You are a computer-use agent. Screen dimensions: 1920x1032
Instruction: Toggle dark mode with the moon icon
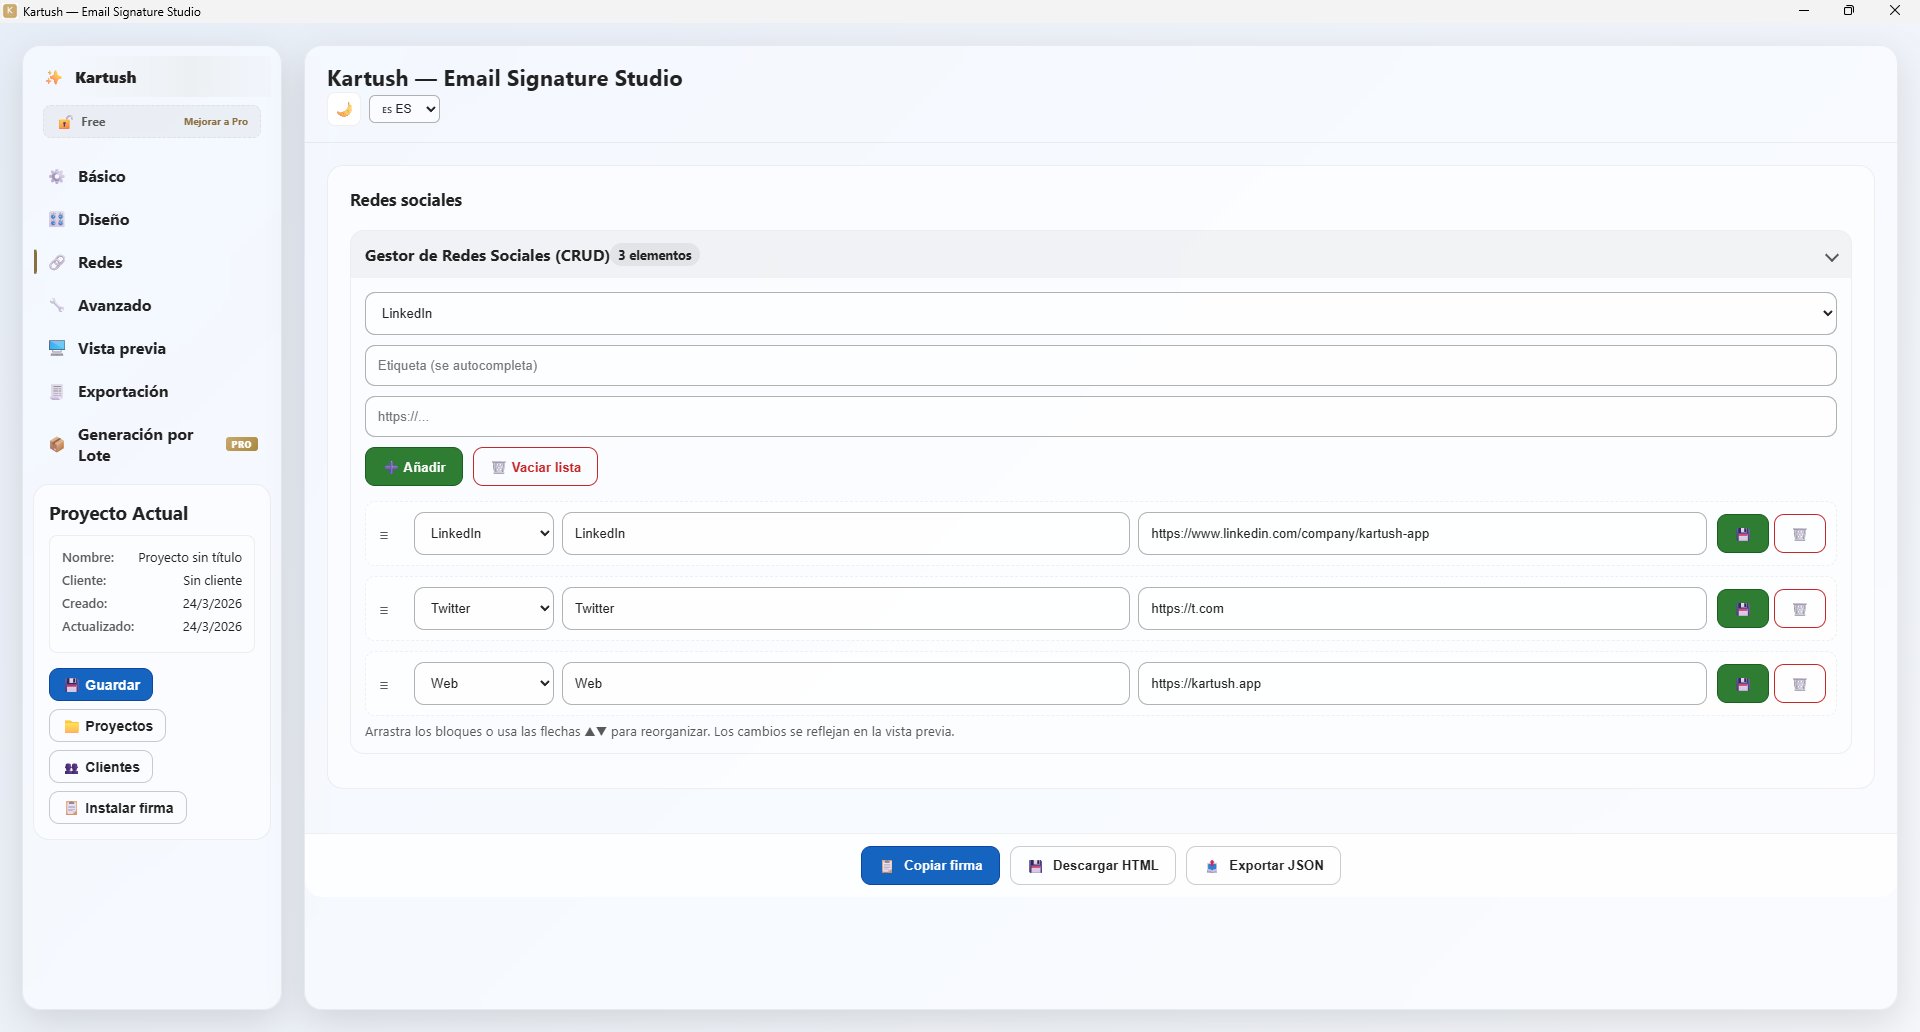pos(344,110)
